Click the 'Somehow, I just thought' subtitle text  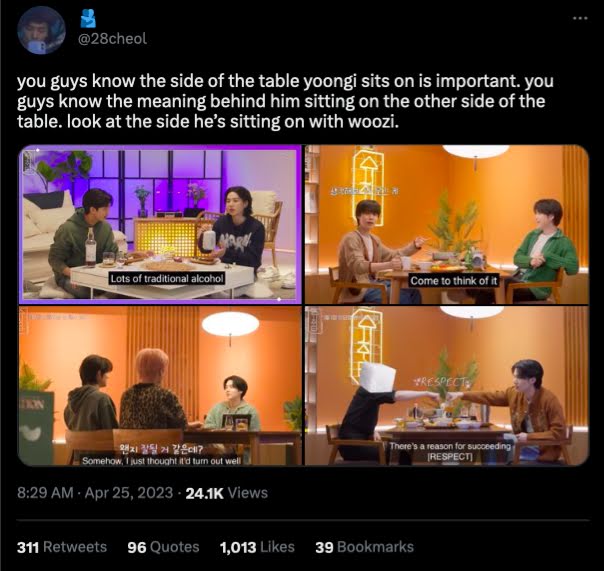click(161, 461)
